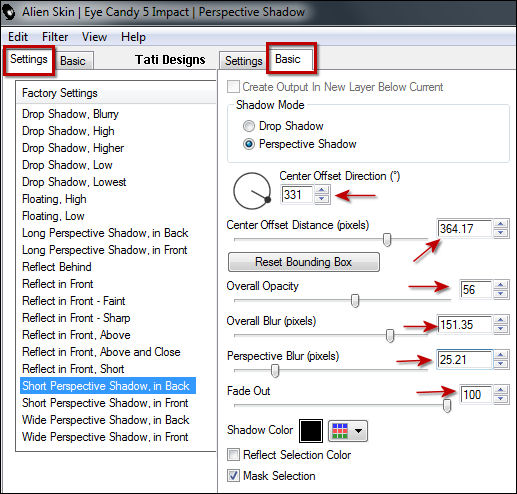
Task: Pick the Reflect in Front, Above preset
Action: [76, 335]
